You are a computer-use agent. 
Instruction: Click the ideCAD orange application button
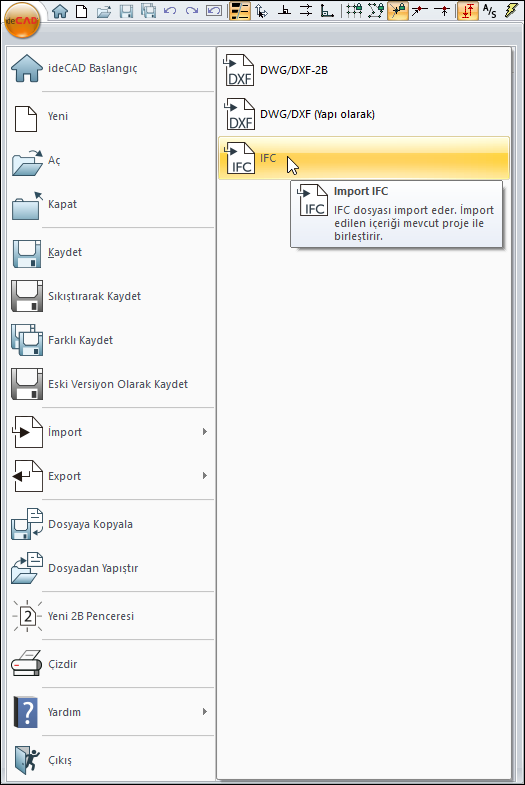(22, 20)
